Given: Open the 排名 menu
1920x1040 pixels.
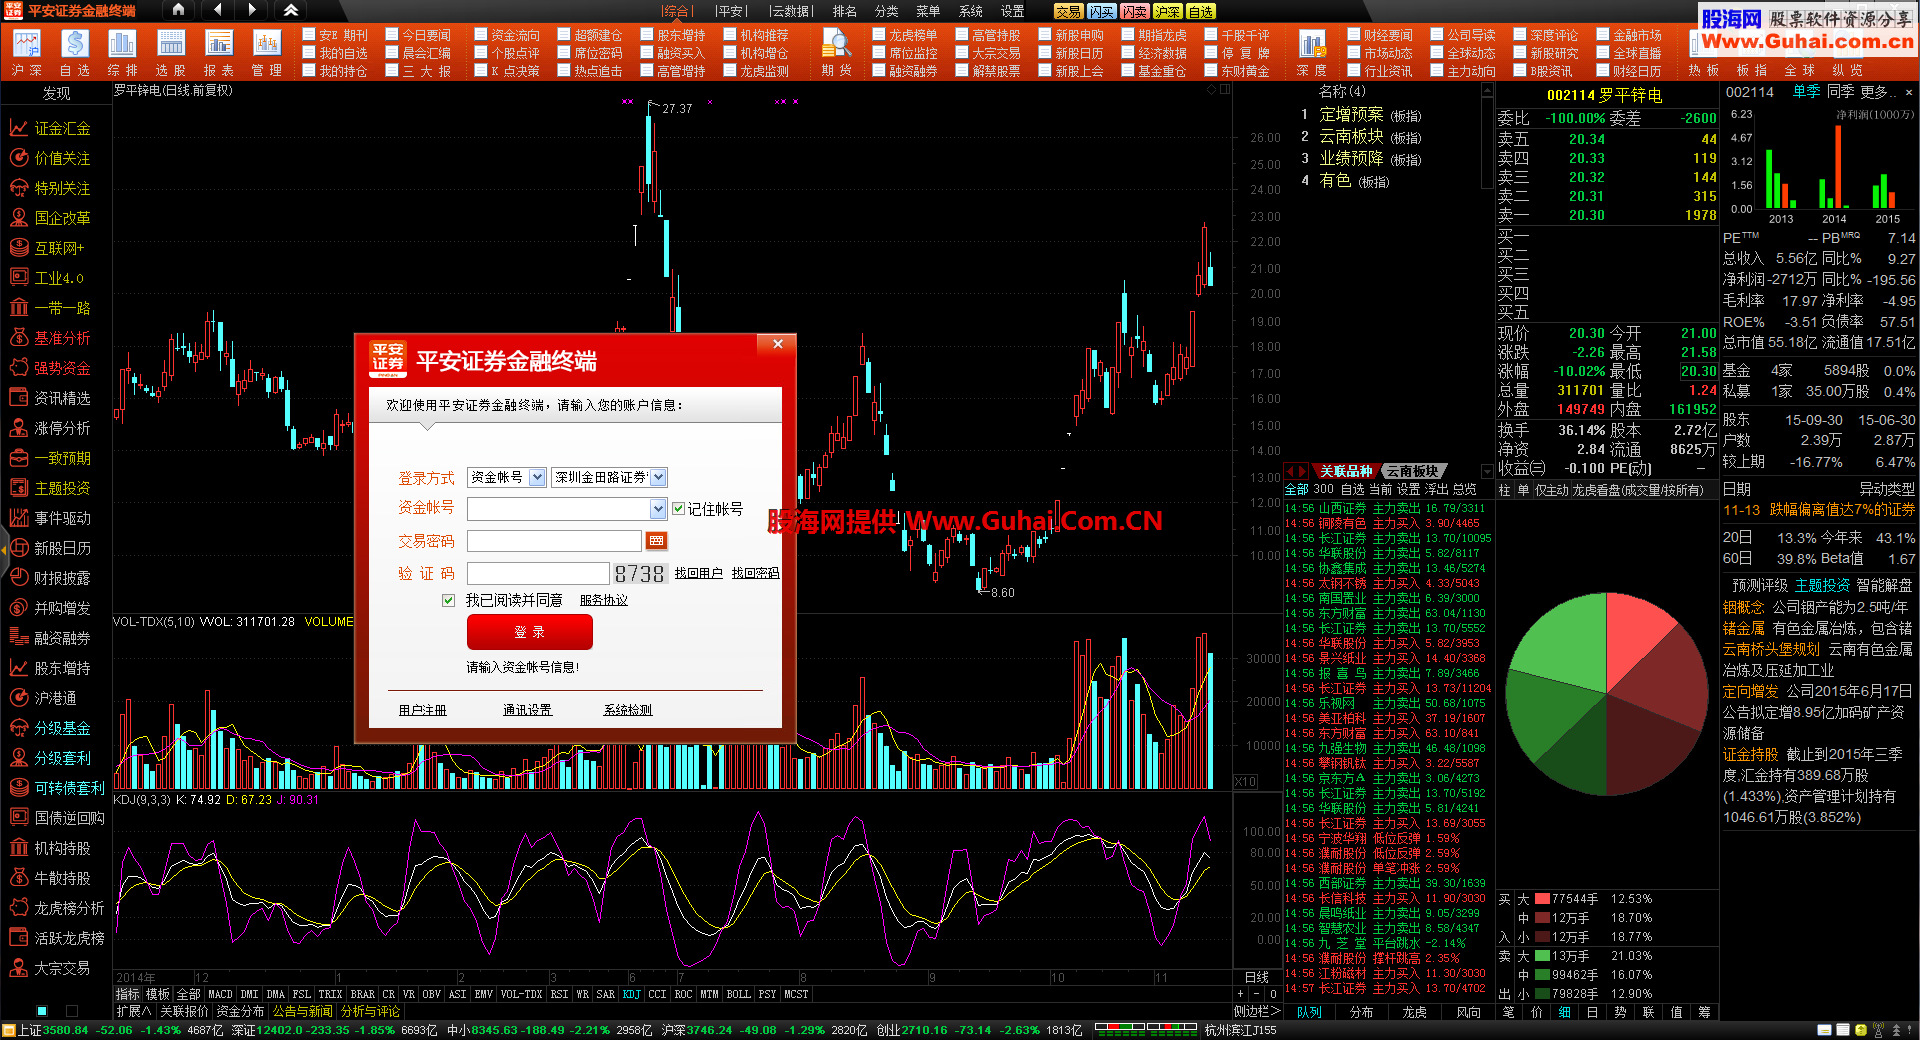Looking at the screenshot, I should [x=845, y=11].
